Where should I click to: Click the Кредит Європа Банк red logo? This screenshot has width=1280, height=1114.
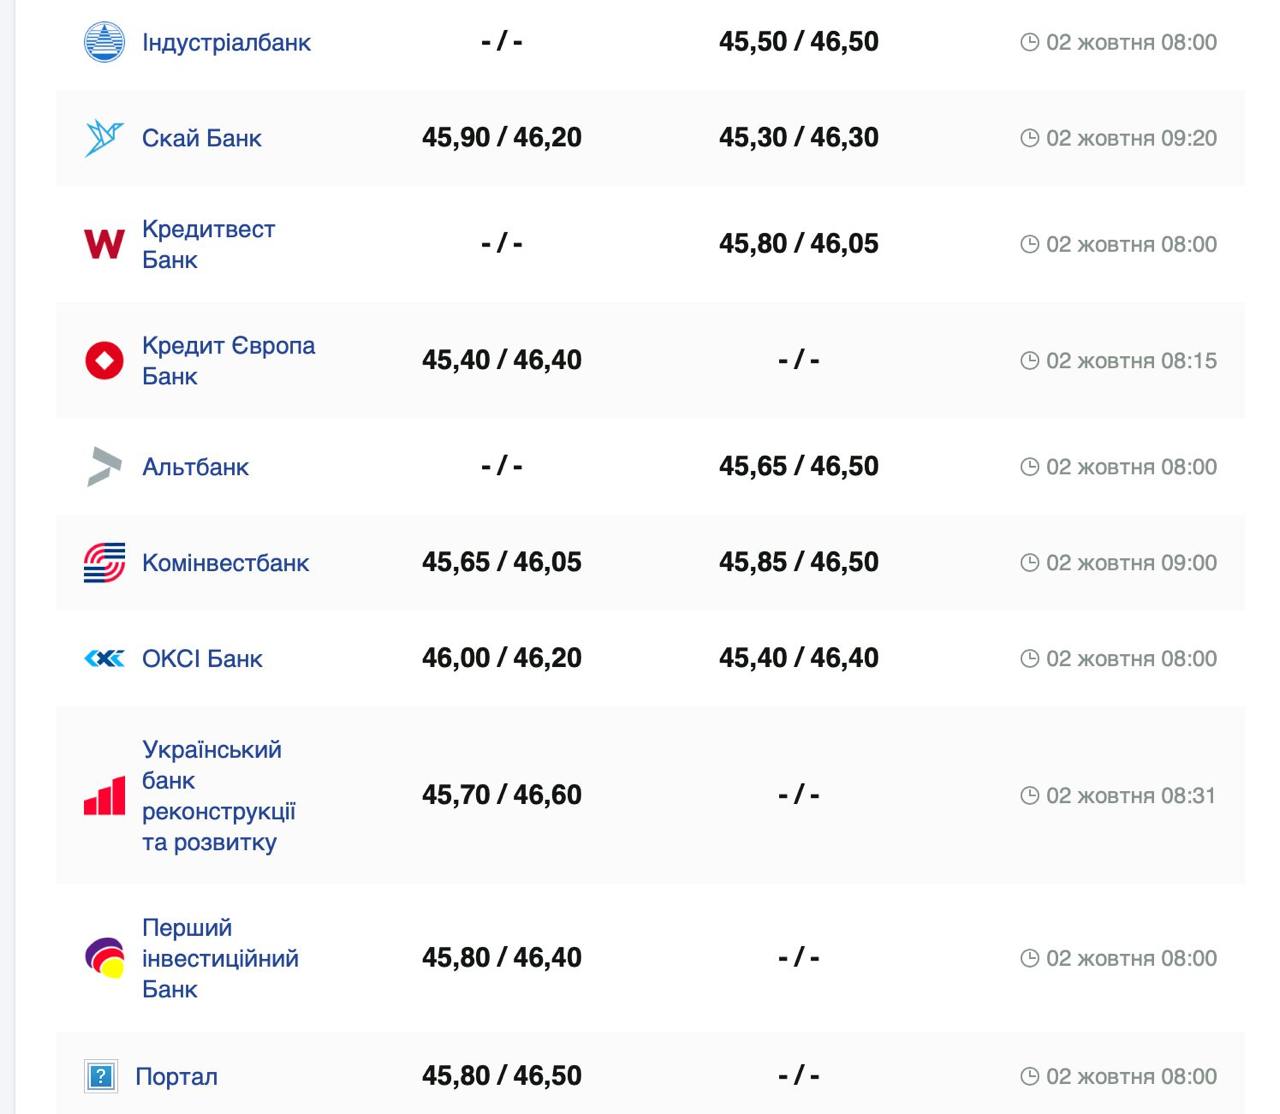pyautogui.click(x=104, y=360)
